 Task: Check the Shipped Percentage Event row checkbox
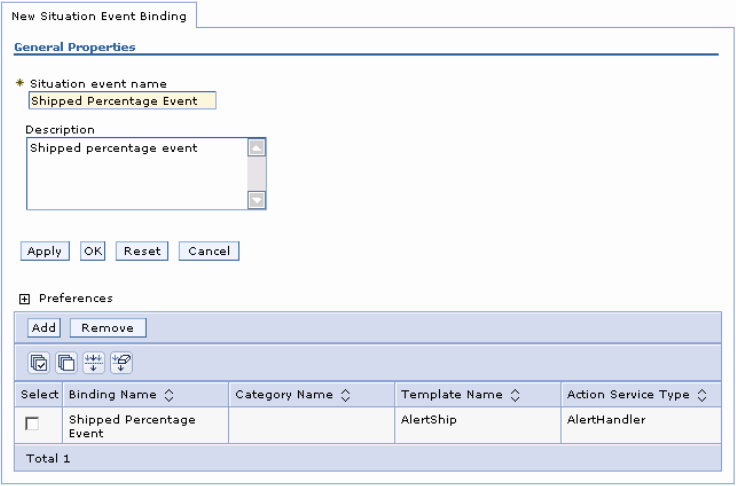32,424
